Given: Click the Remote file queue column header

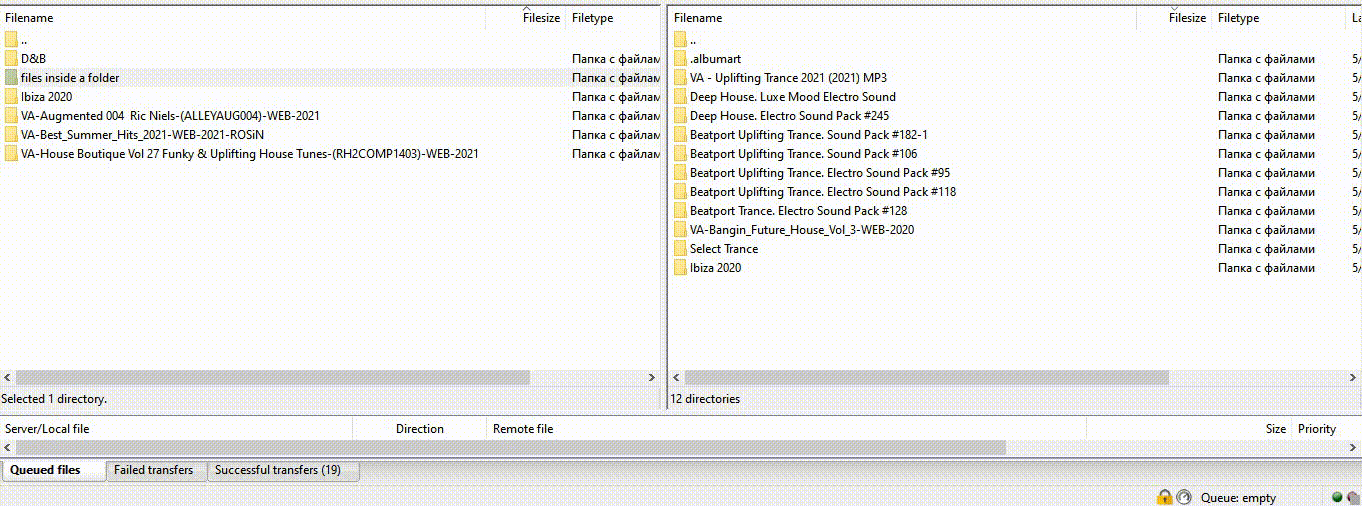Looking at the screenshot, I should 787,429.
